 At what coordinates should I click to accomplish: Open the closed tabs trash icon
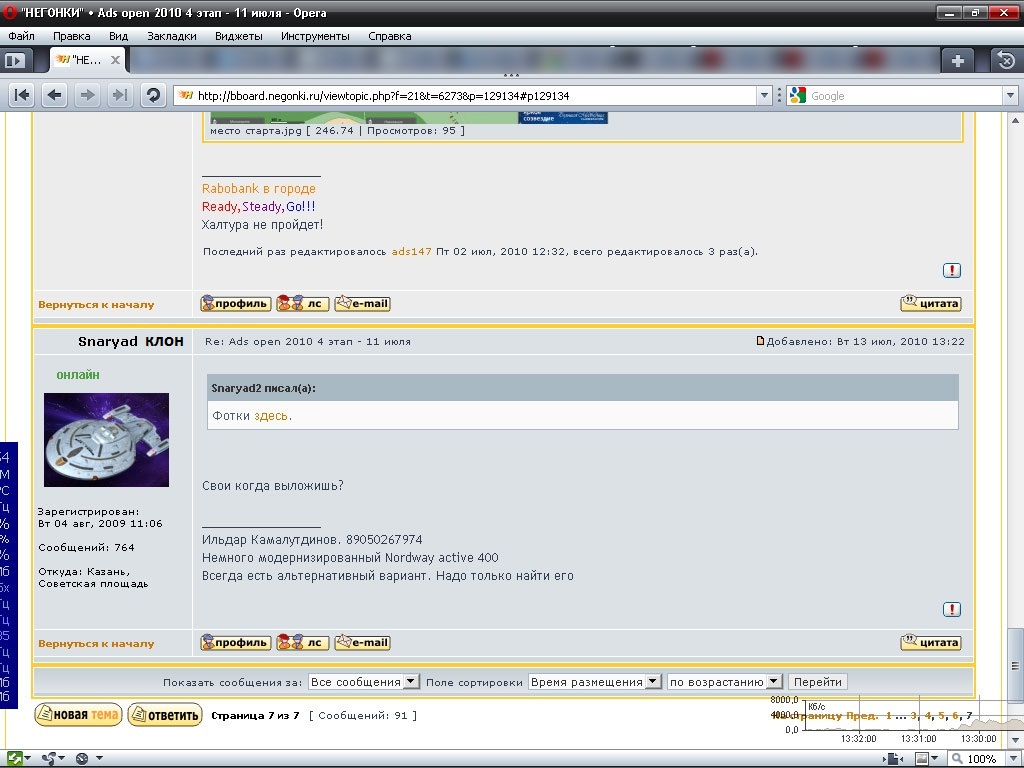pos(1005,60)
